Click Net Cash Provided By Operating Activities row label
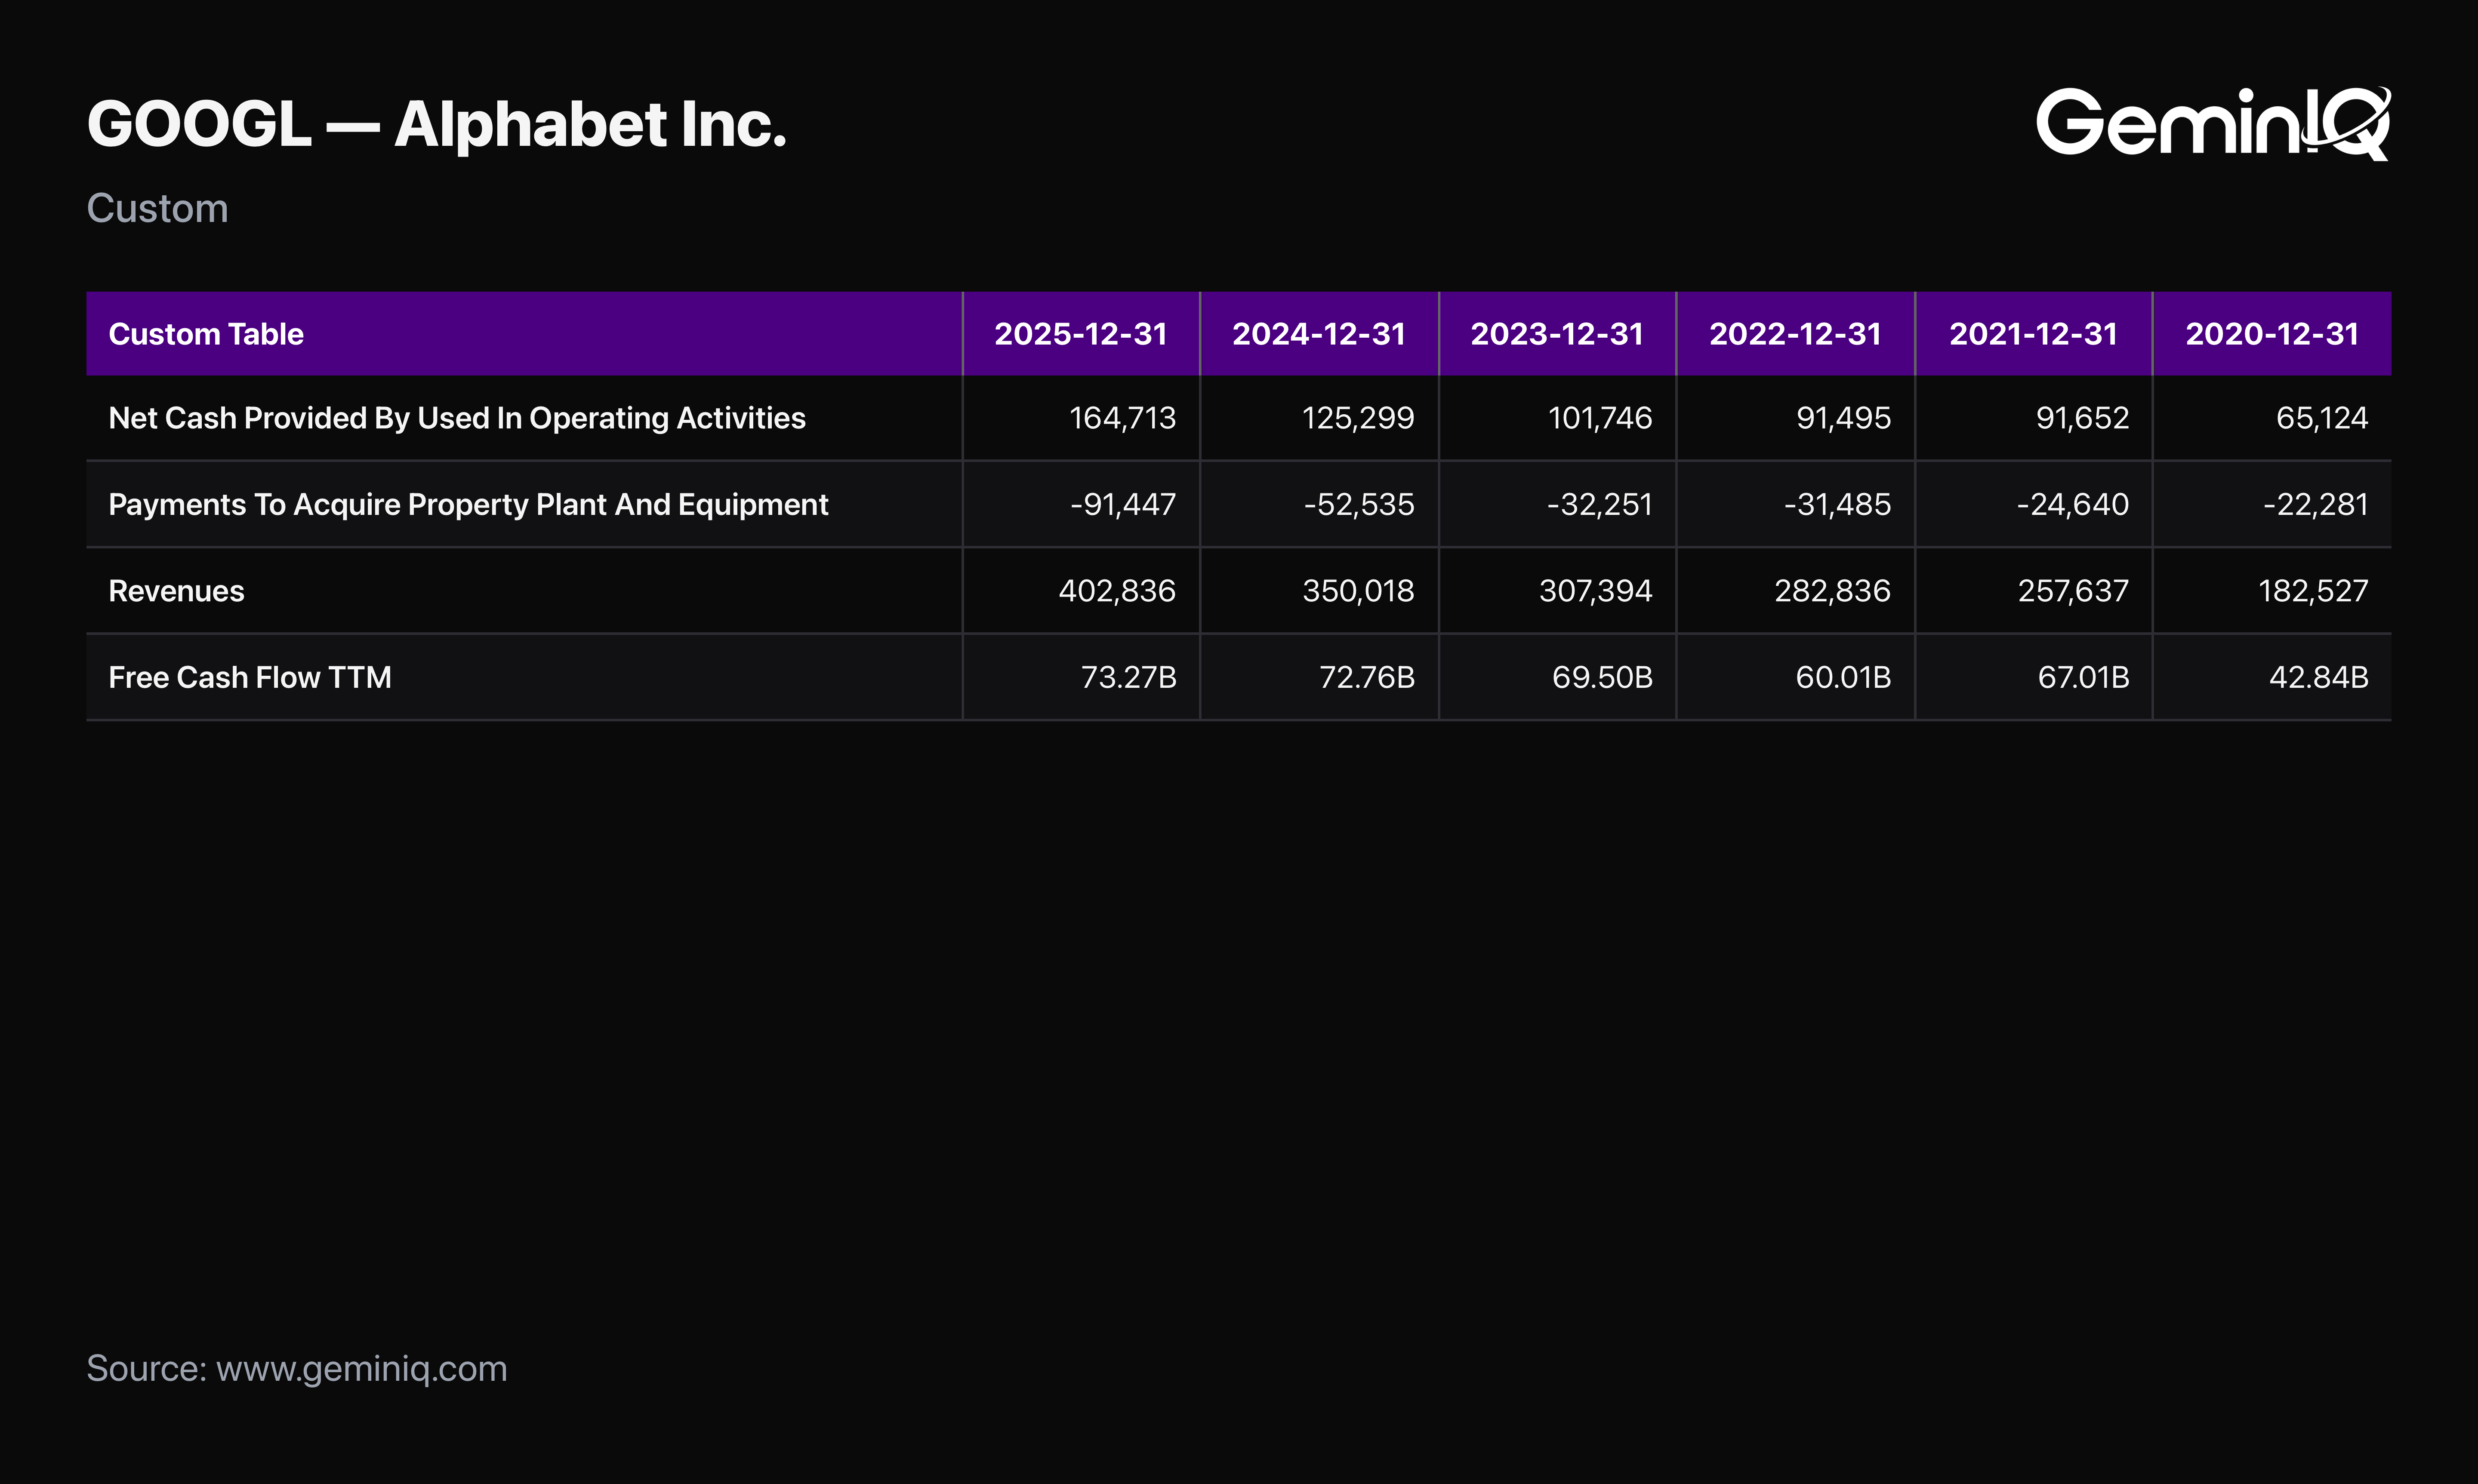Image resolution: width=2478 pixels, height=1484 pixels. tap(457, 418)
